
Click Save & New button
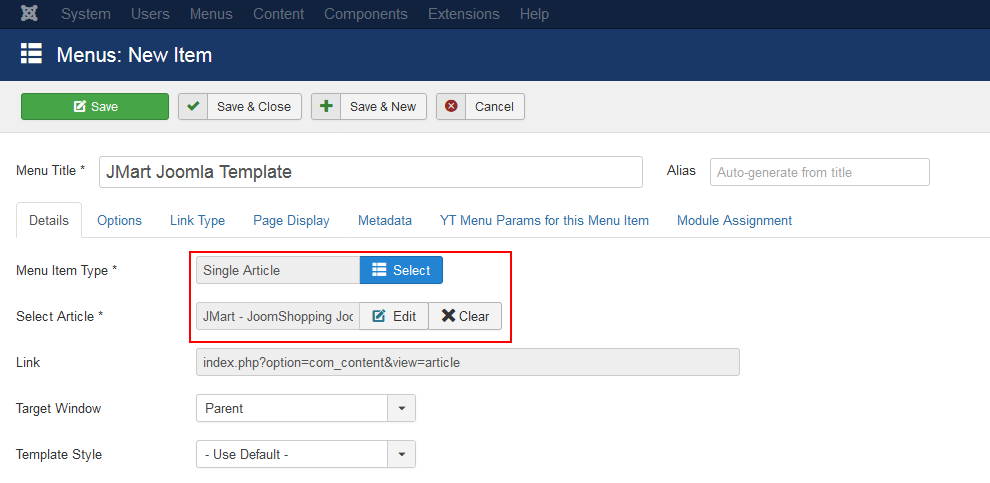click(x=369, y=107)
